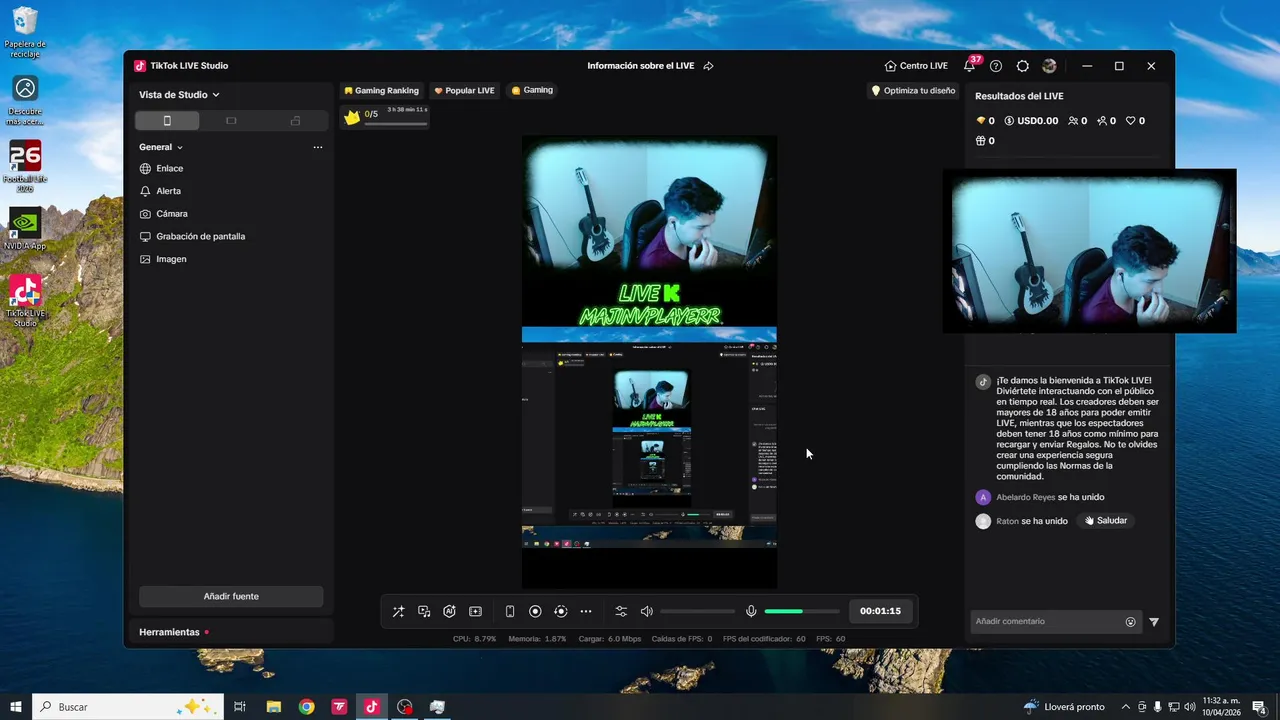Click the gift box count icon

point(985,141)
